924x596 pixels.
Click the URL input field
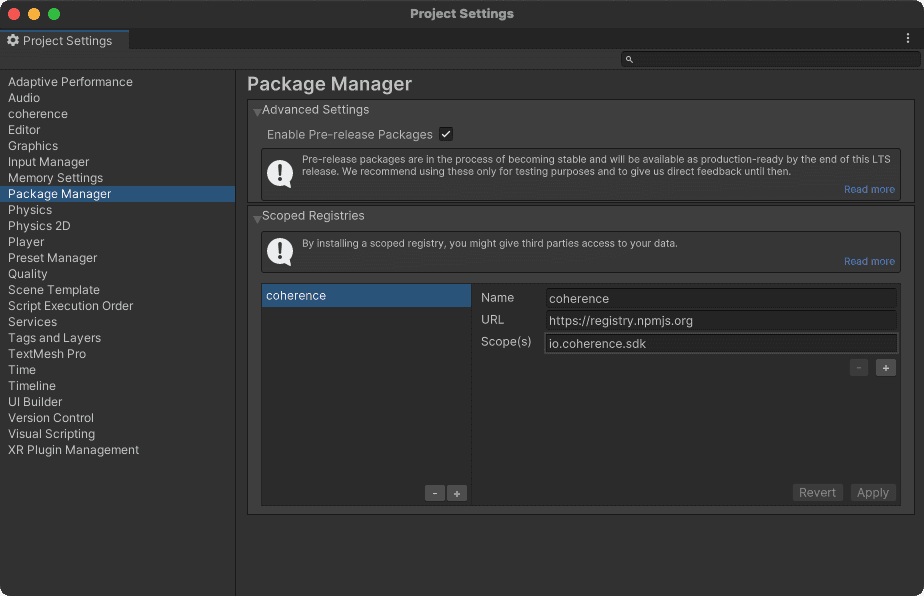pyautogui.click(x=720, y=319)
